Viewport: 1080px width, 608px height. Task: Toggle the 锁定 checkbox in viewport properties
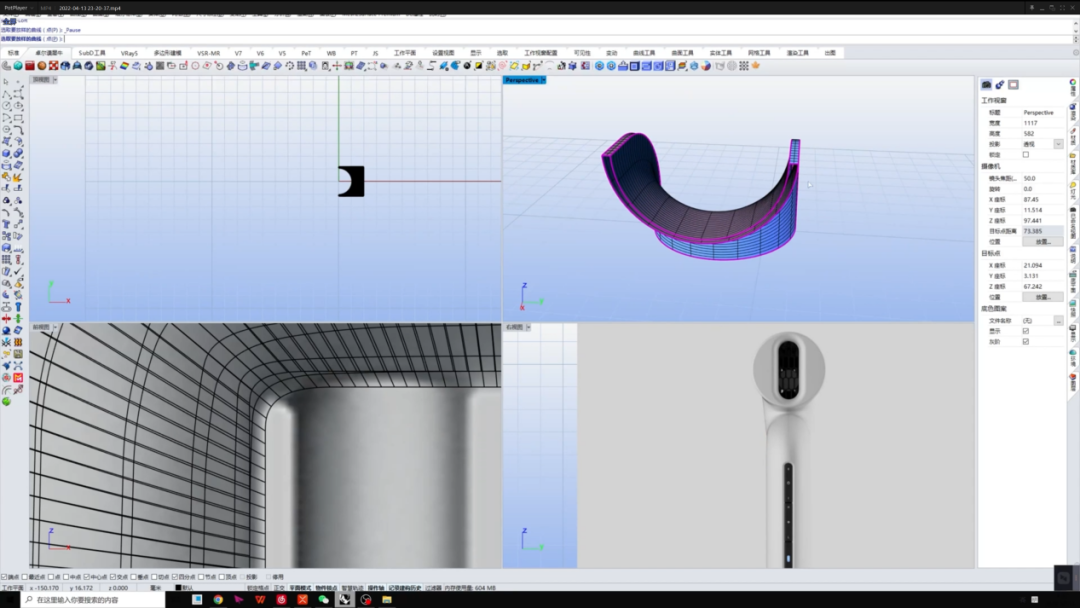pos(1026,155)
